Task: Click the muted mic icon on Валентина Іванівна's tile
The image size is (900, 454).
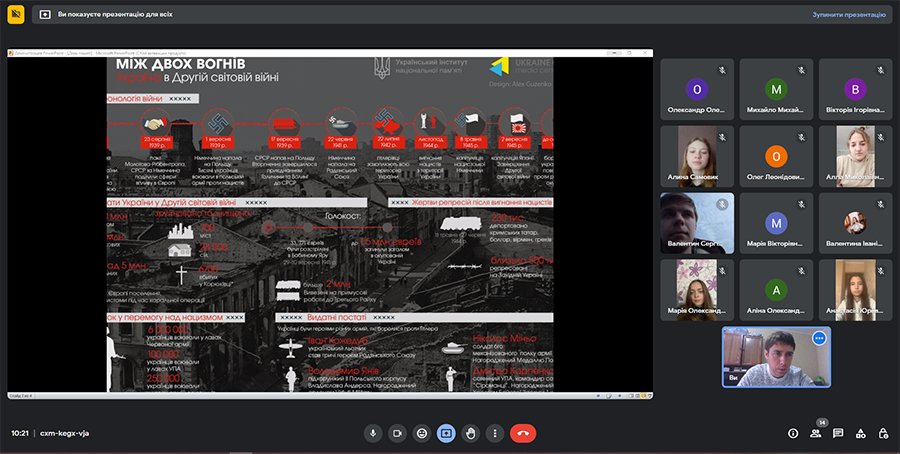Action: pos(880,204)
